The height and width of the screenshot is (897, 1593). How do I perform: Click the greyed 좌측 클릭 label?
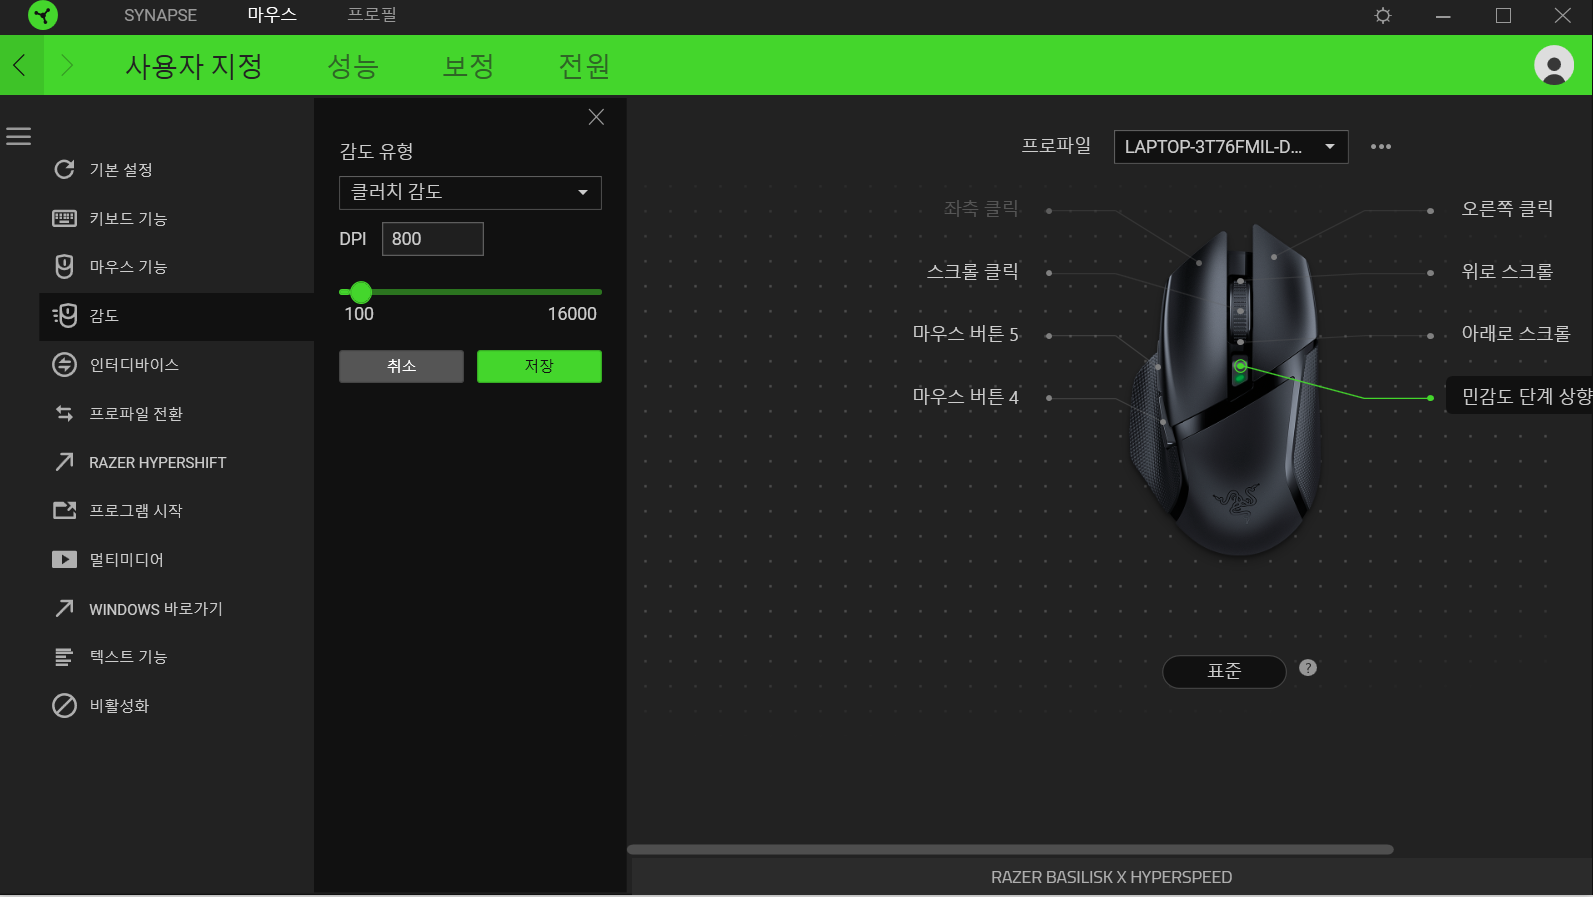coord(981,209)
